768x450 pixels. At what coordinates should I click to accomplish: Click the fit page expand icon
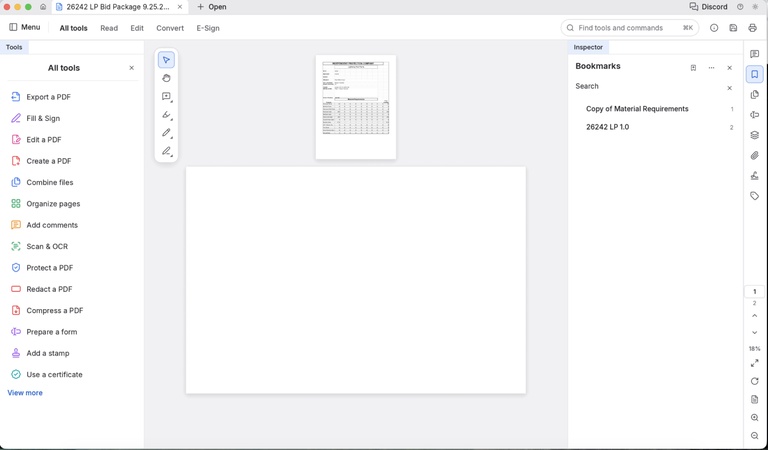pos(754,363)
